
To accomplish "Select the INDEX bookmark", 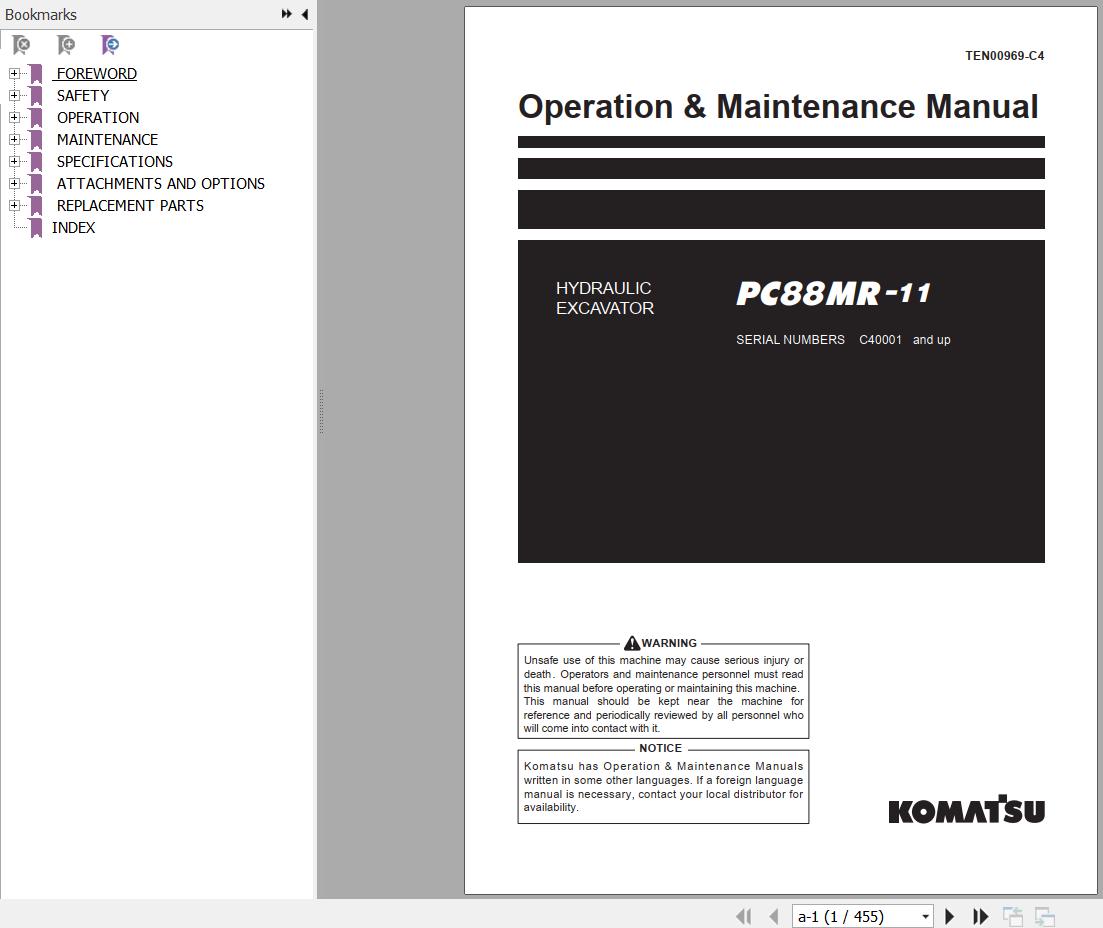I will pos(73,228).
